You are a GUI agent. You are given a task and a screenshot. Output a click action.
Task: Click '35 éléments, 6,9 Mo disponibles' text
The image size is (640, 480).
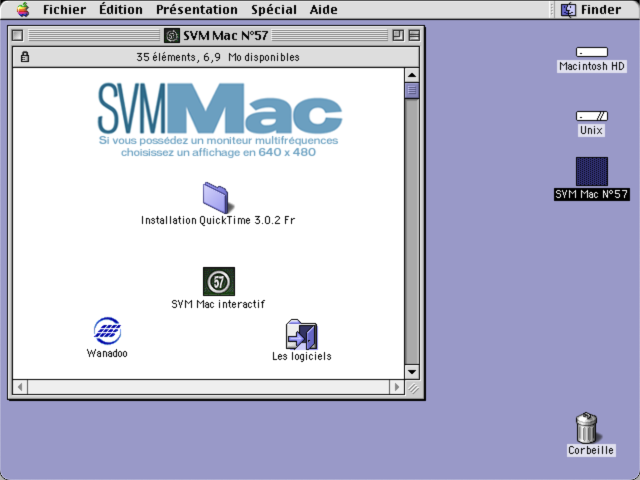pos(218,57)
